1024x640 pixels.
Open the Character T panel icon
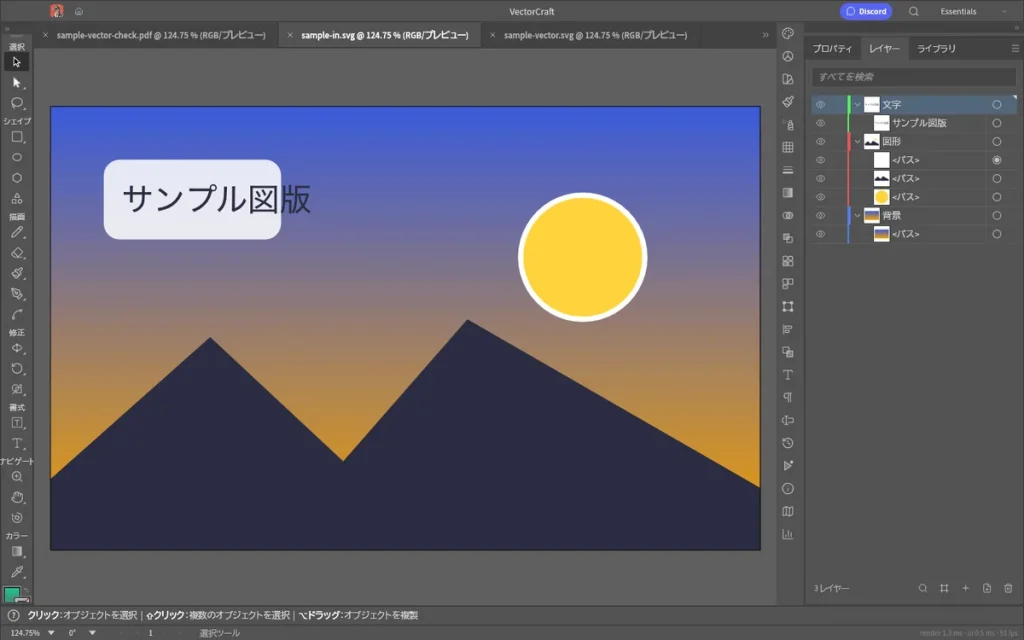pos(788,375)
